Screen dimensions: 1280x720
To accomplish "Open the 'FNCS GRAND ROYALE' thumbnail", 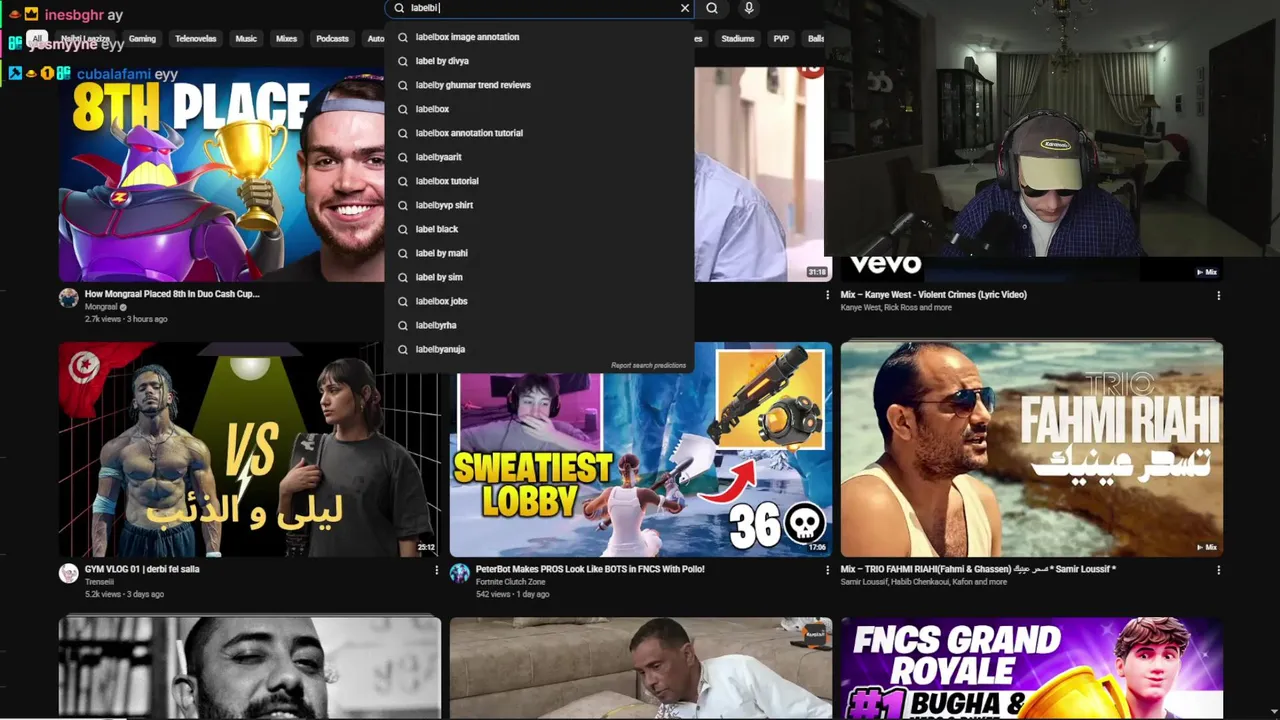I will tap(1031, 668).
